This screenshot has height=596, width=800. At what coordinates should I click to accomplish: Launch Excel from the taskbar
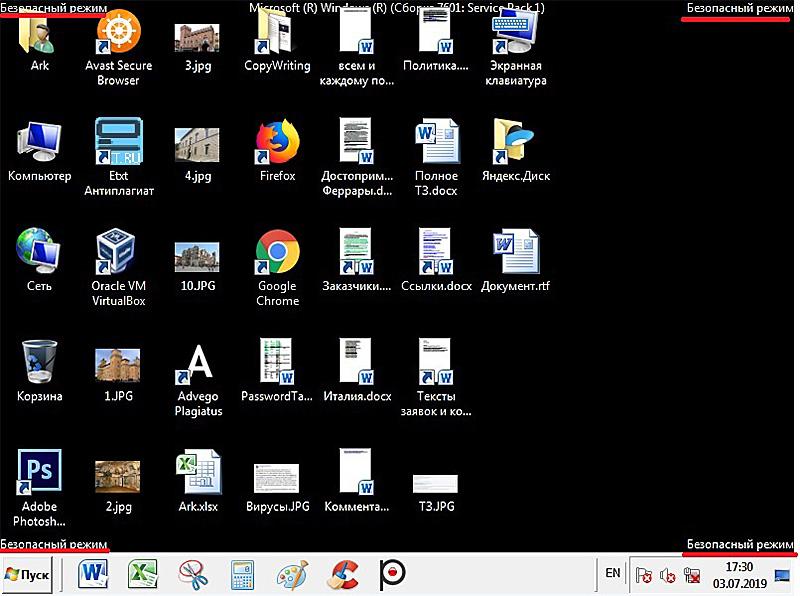(142, 574)
